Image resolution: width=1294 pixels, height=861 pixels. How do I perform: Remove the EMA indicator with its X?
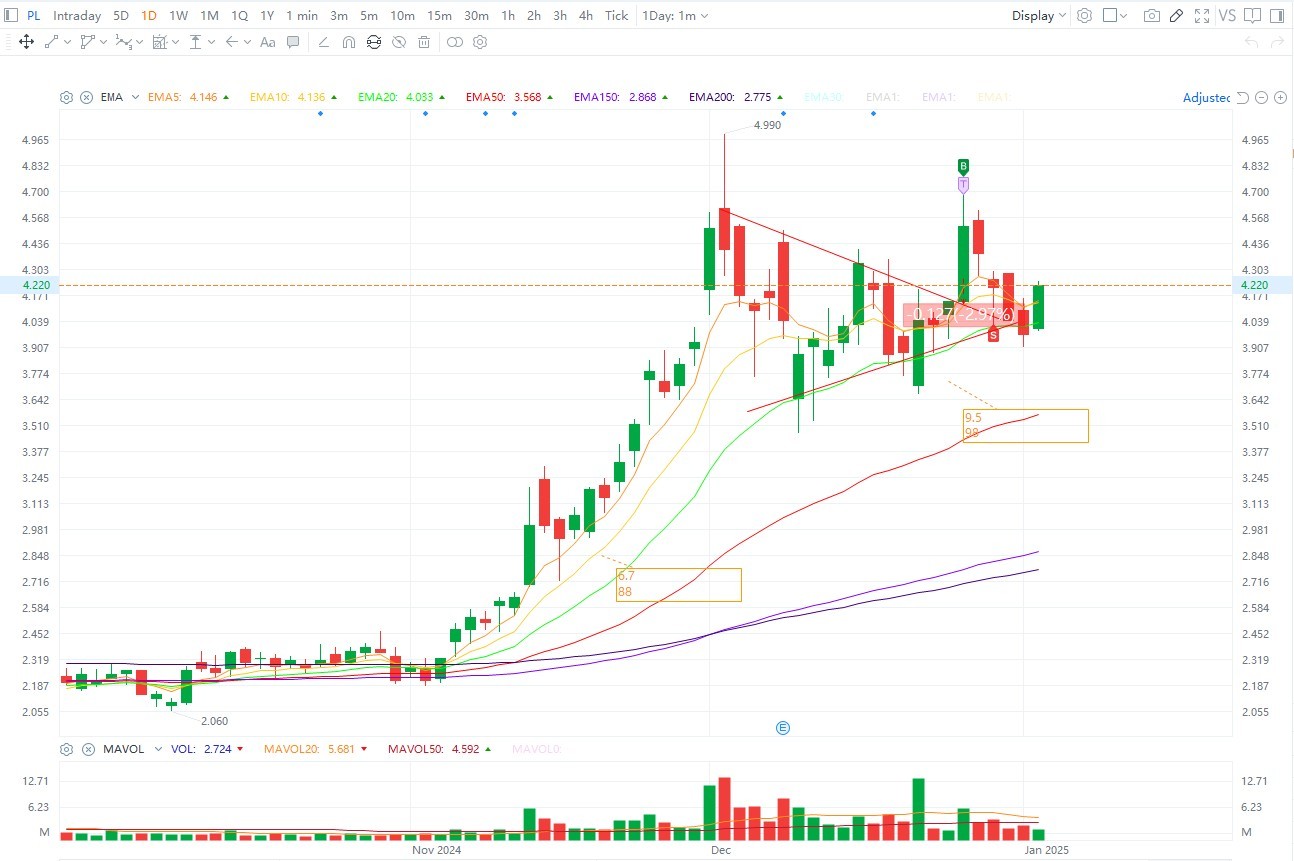(x=86, y=97)
